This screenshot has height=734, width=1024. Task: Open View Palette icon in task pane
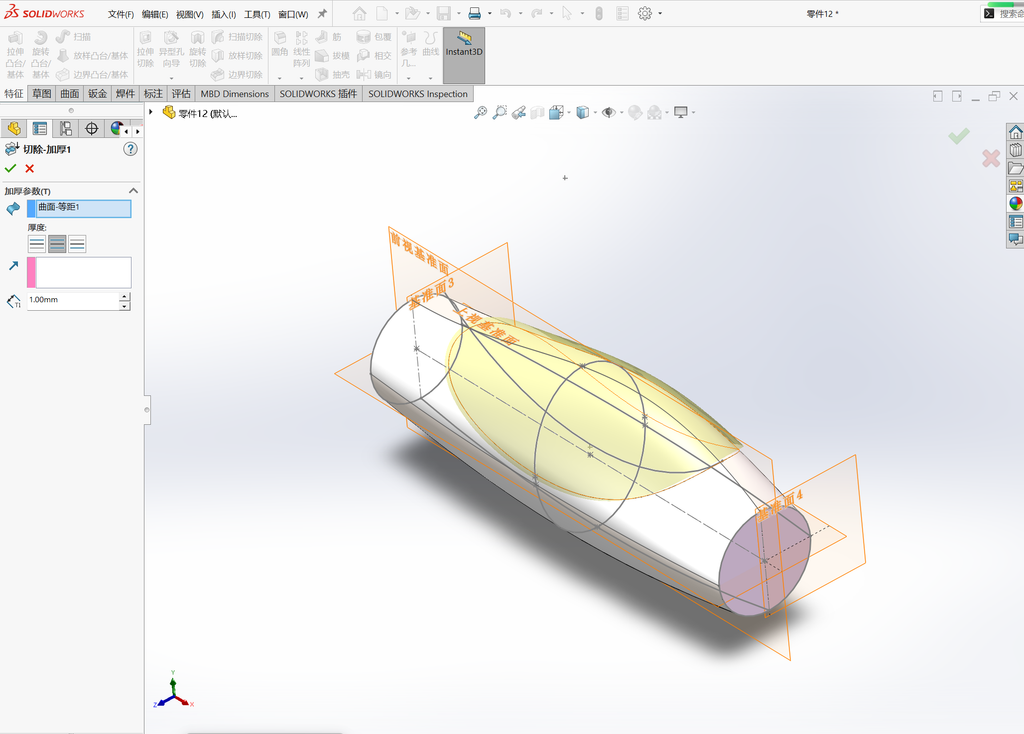coord(1016,185)
